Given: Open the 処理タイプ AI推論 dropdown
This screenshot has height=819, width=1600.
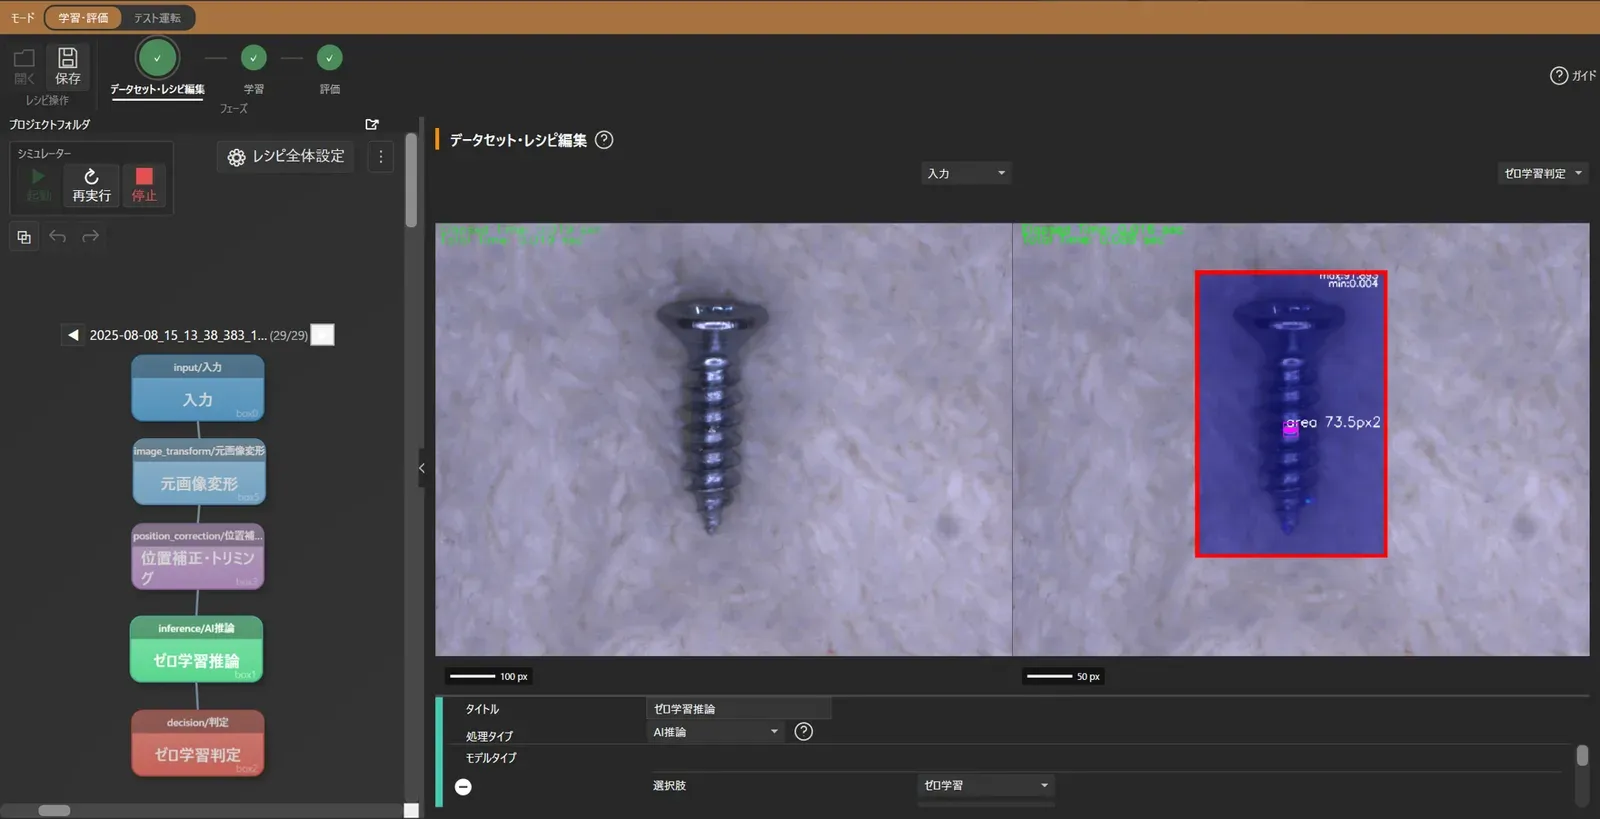Looking at the screenshot, I should (x=716, y=732).
